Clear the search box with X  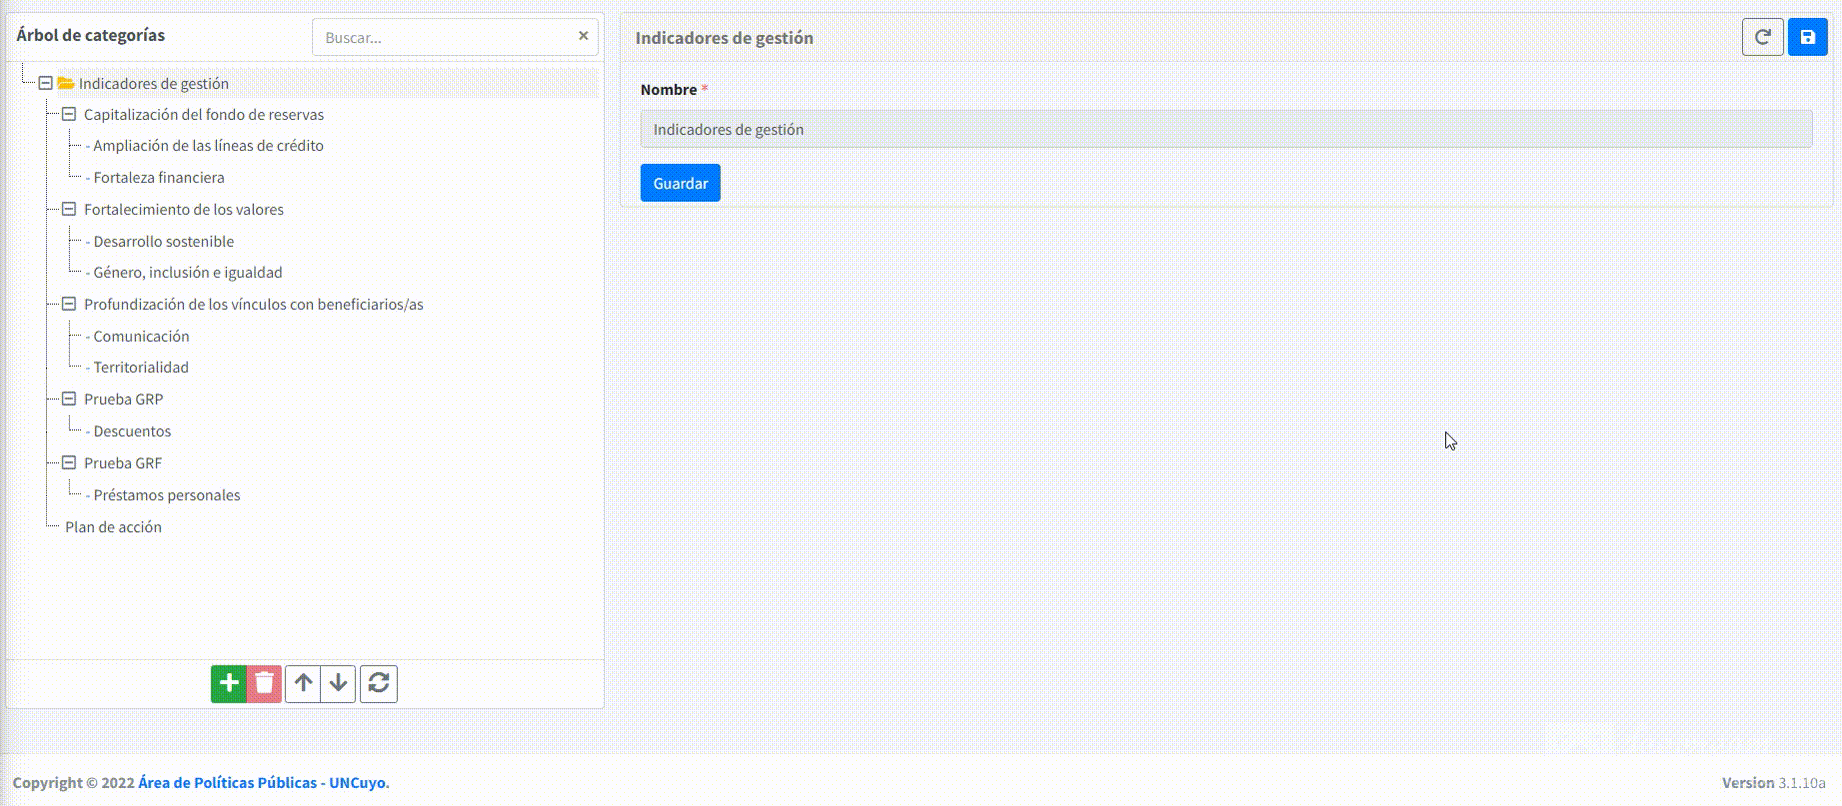[x=583, y=36]
